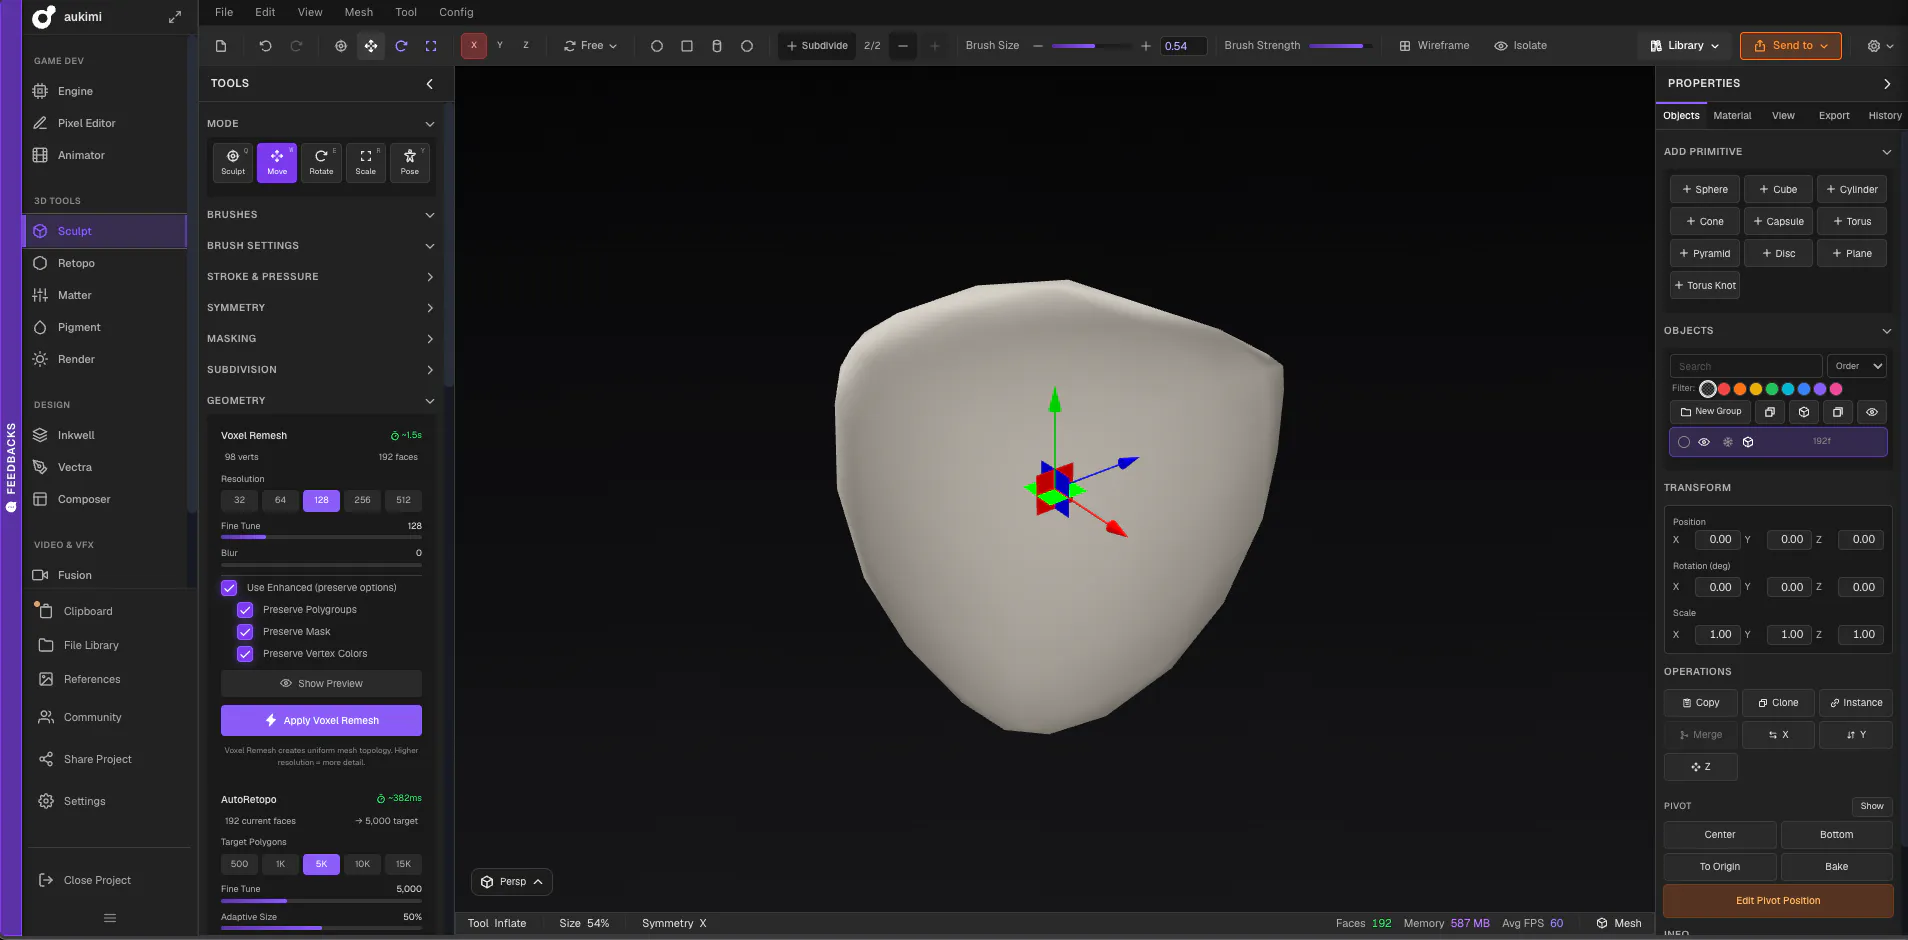The image size is (1908, 940).
Task: Switch to the Material tab
Action: (1732, 116)
